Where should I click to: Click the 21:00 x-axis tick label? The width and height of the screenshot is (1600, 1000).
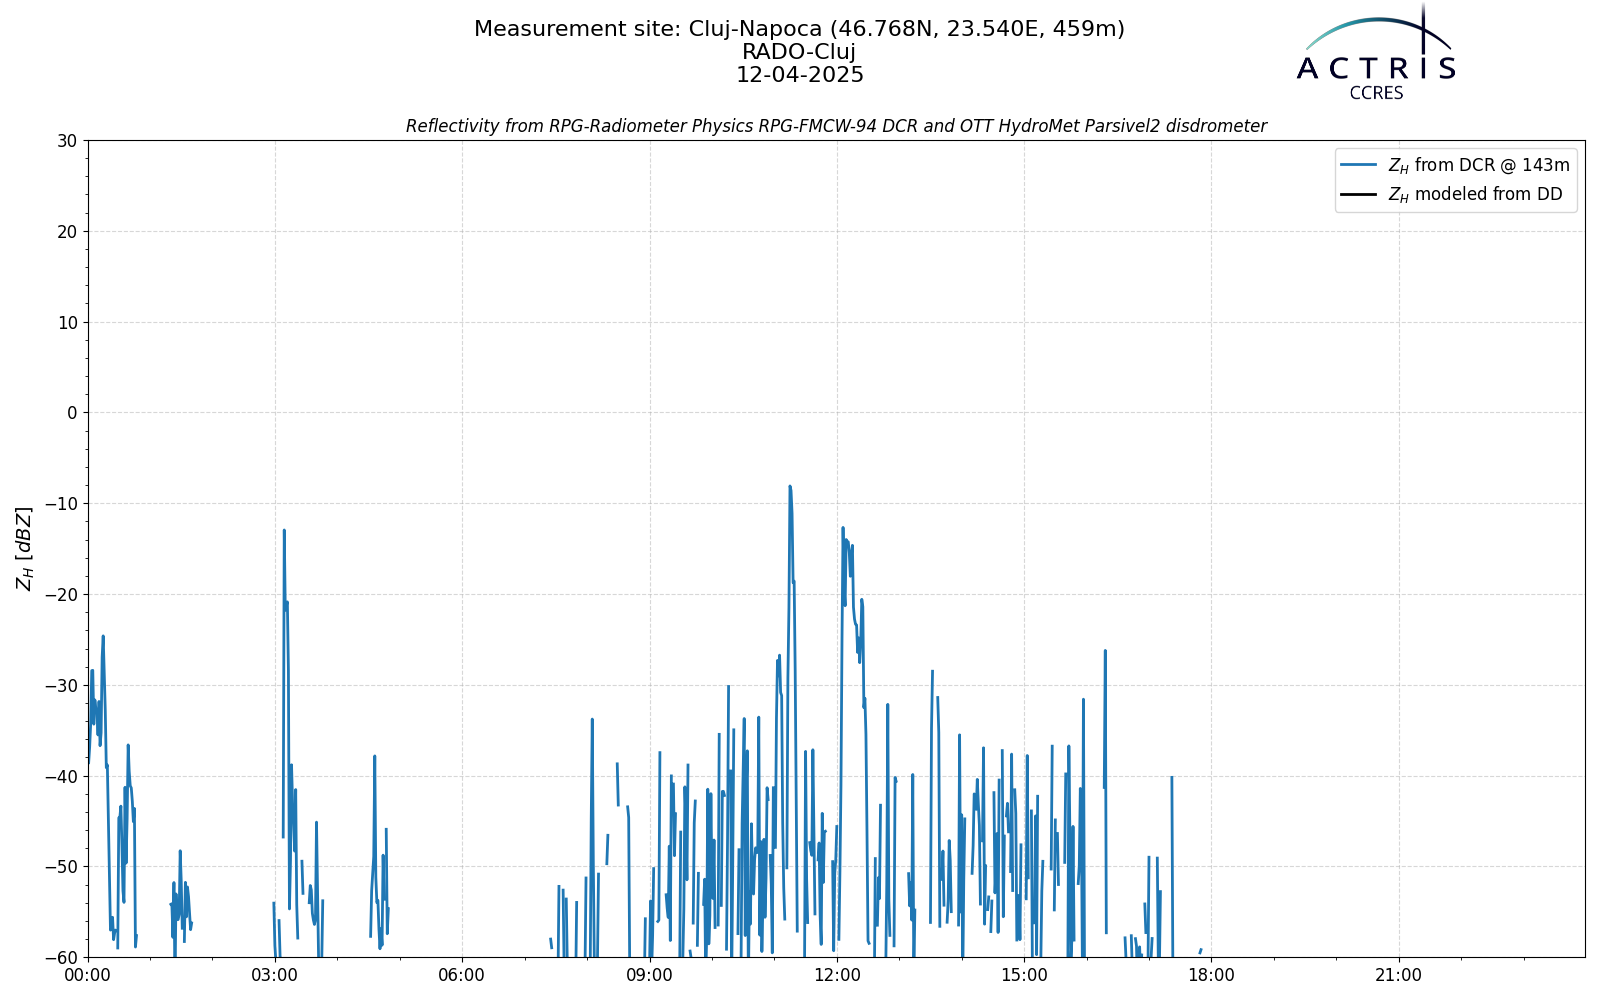click(x=1398, y=975)
